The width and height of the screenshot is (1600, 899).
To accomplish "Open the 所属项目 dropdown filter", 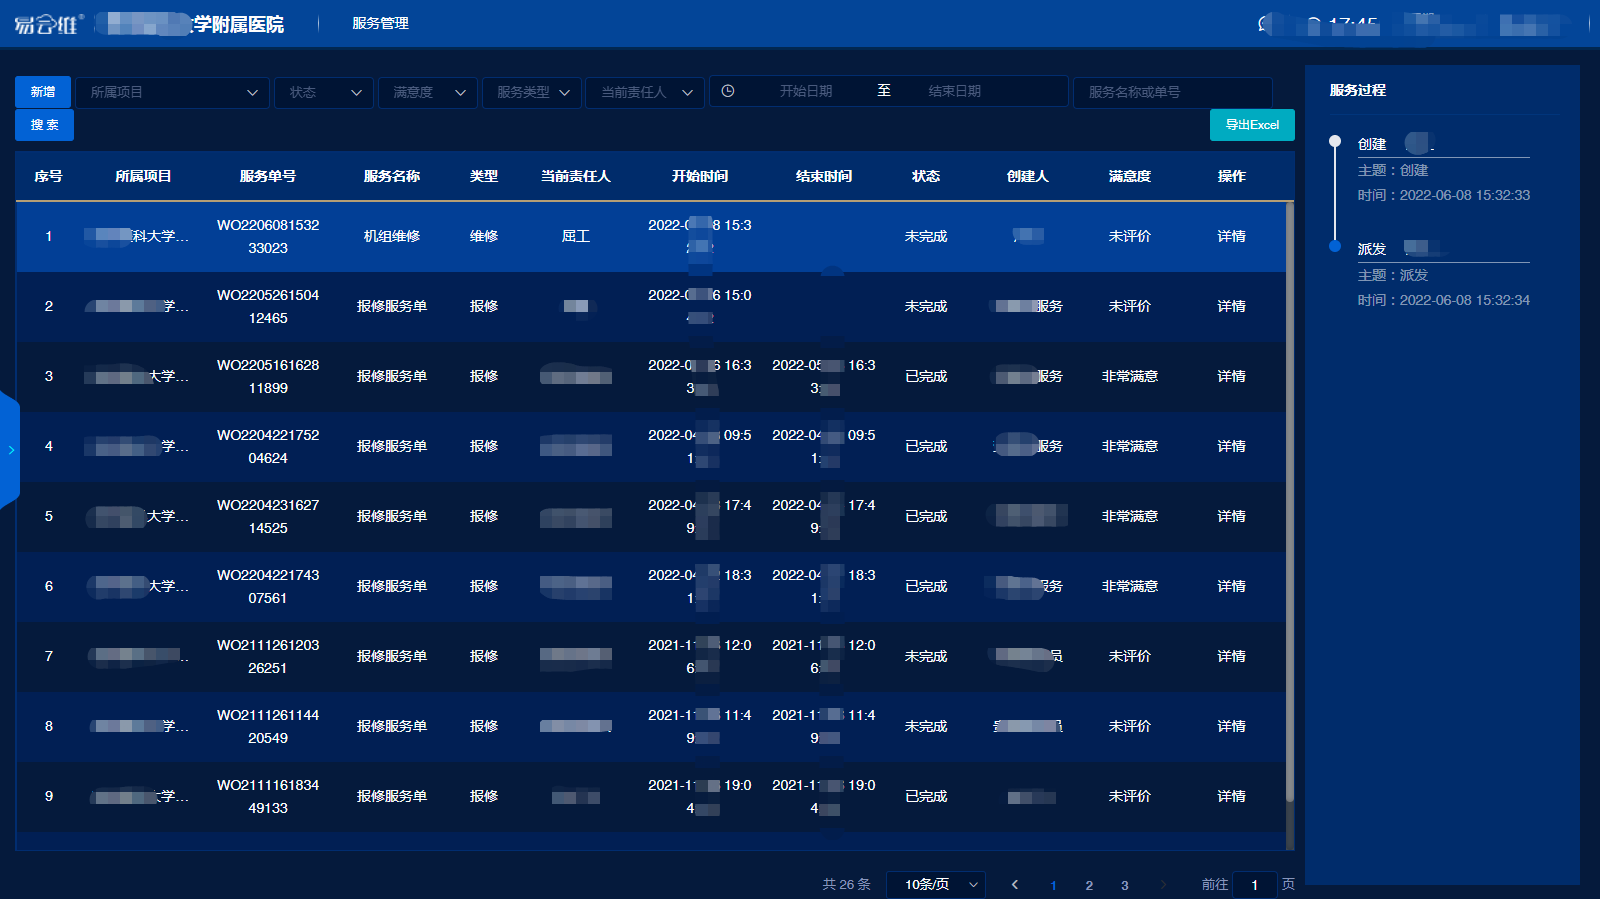I will click(x=172, y=92).
